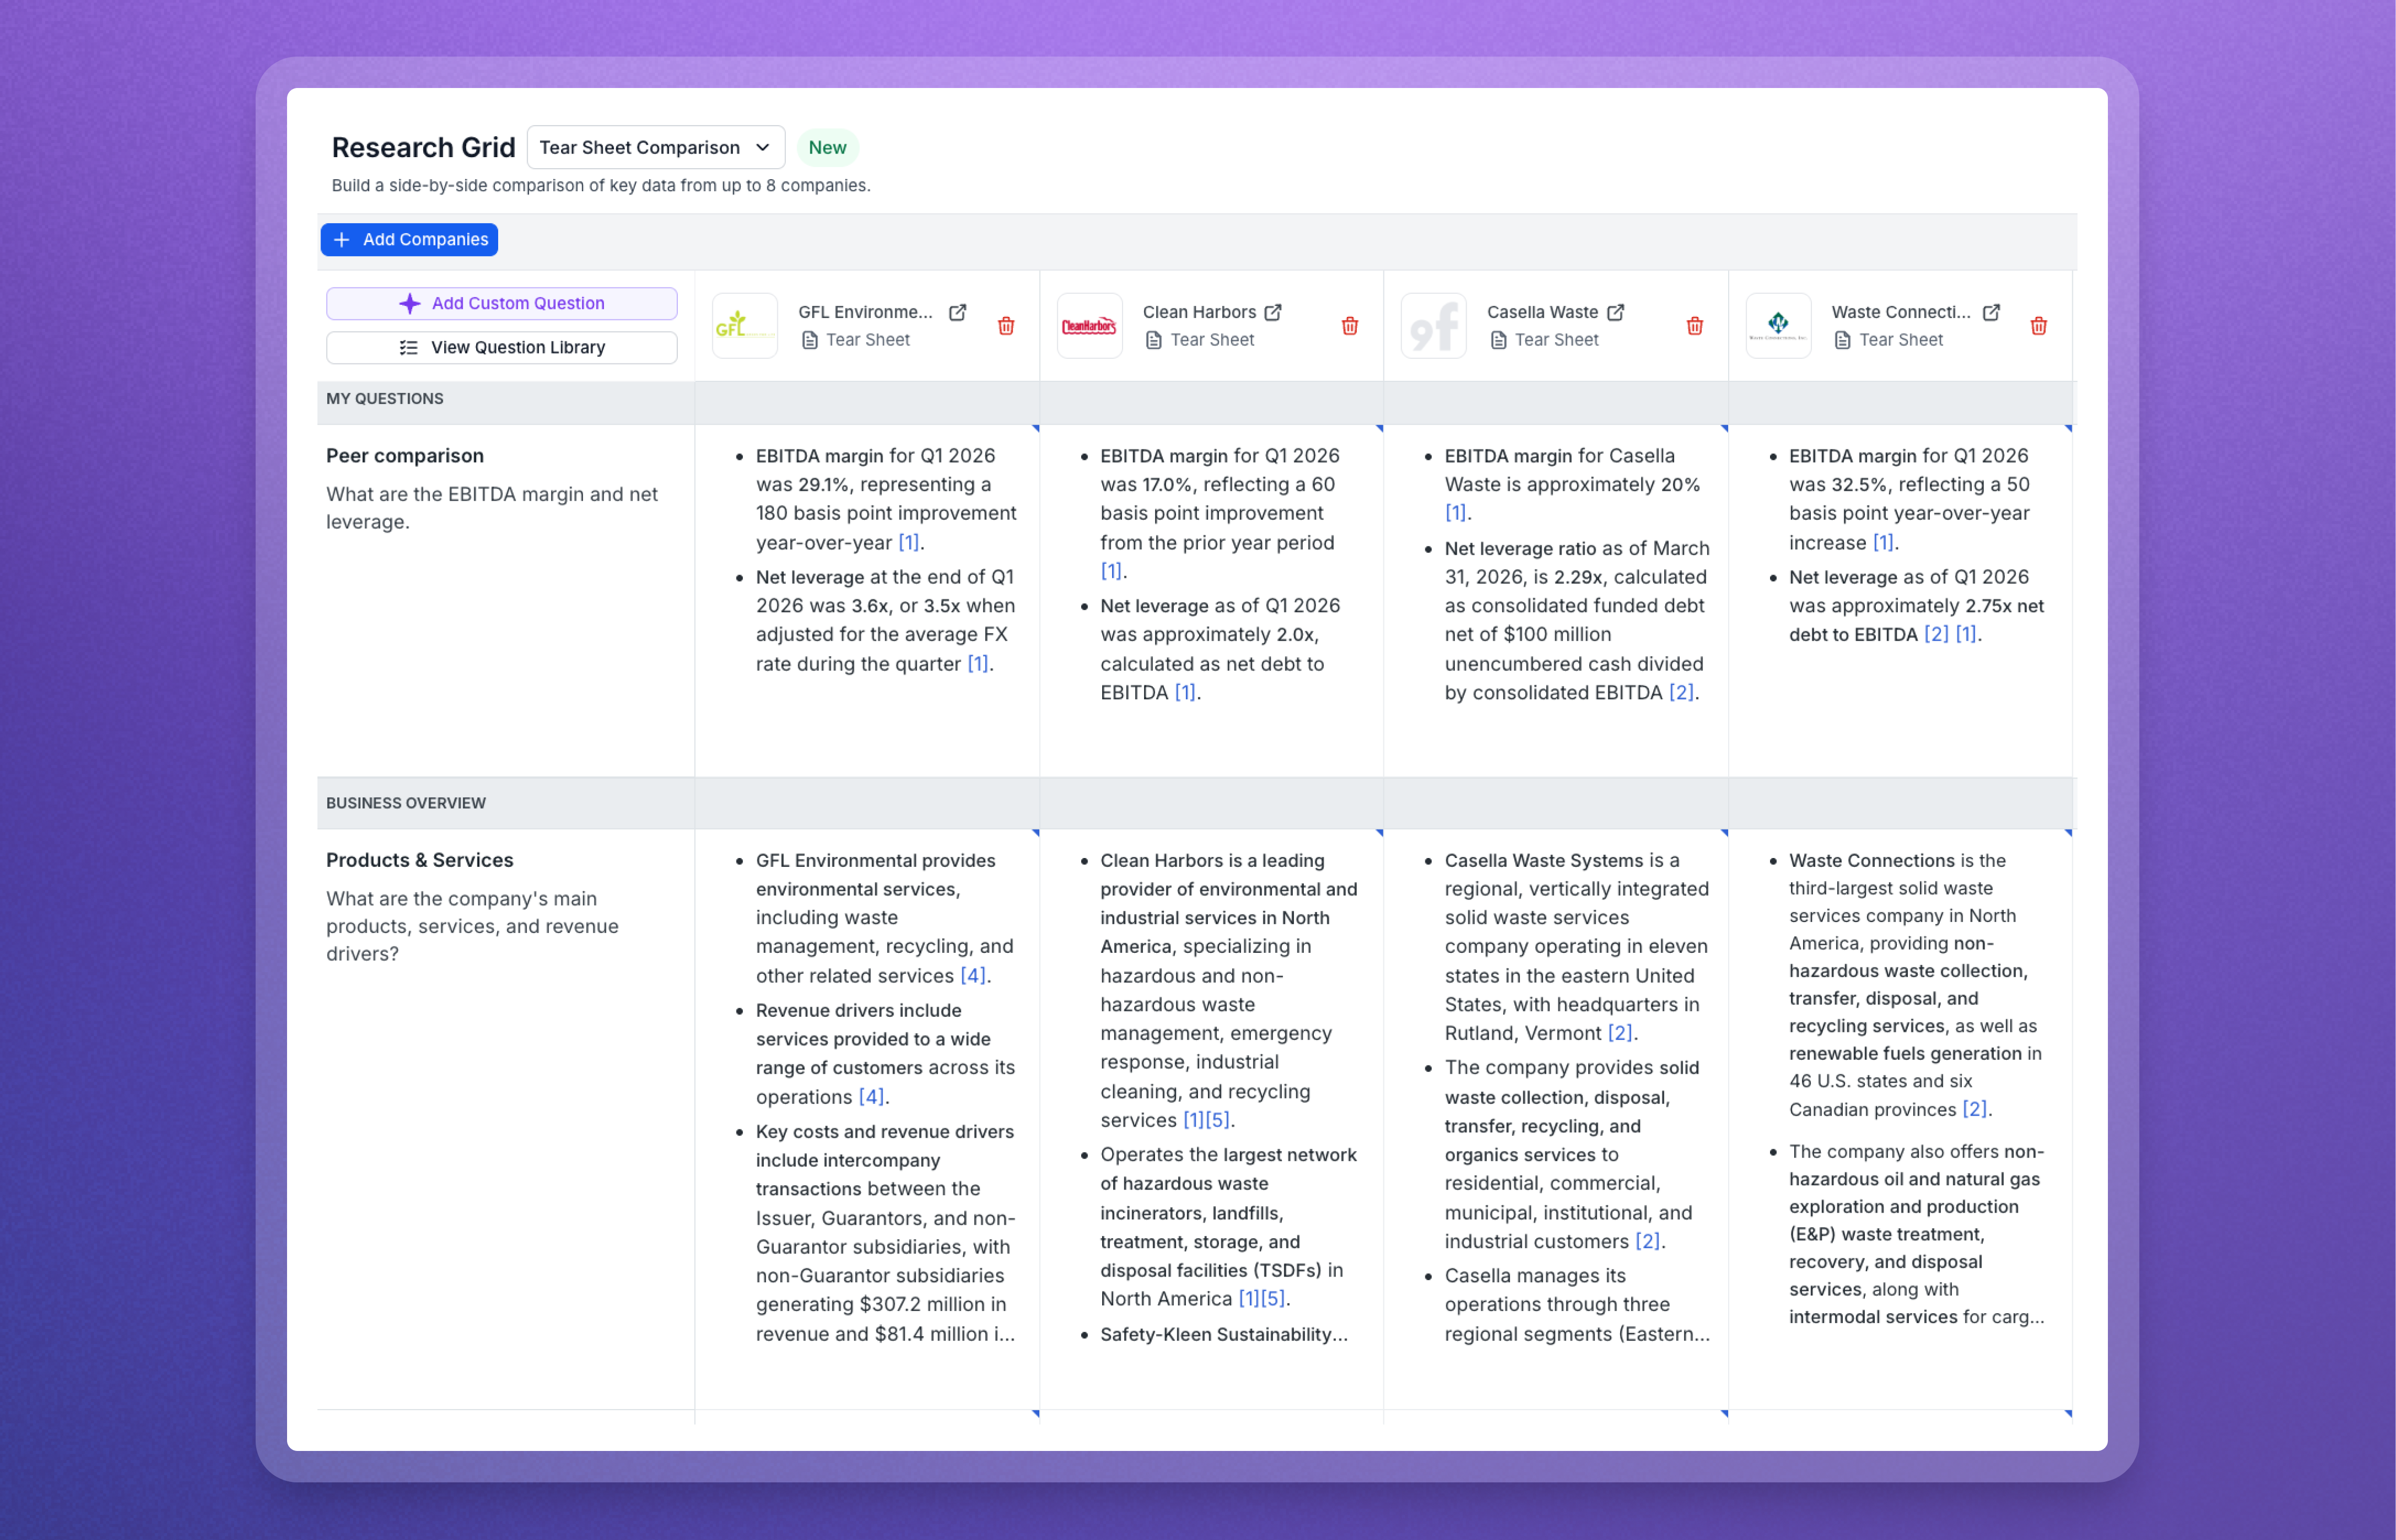Click the document icon beside Waste Connections Tear Sheet
This screenshot has height=1540, width=2396.
[x=1843, y=341]
